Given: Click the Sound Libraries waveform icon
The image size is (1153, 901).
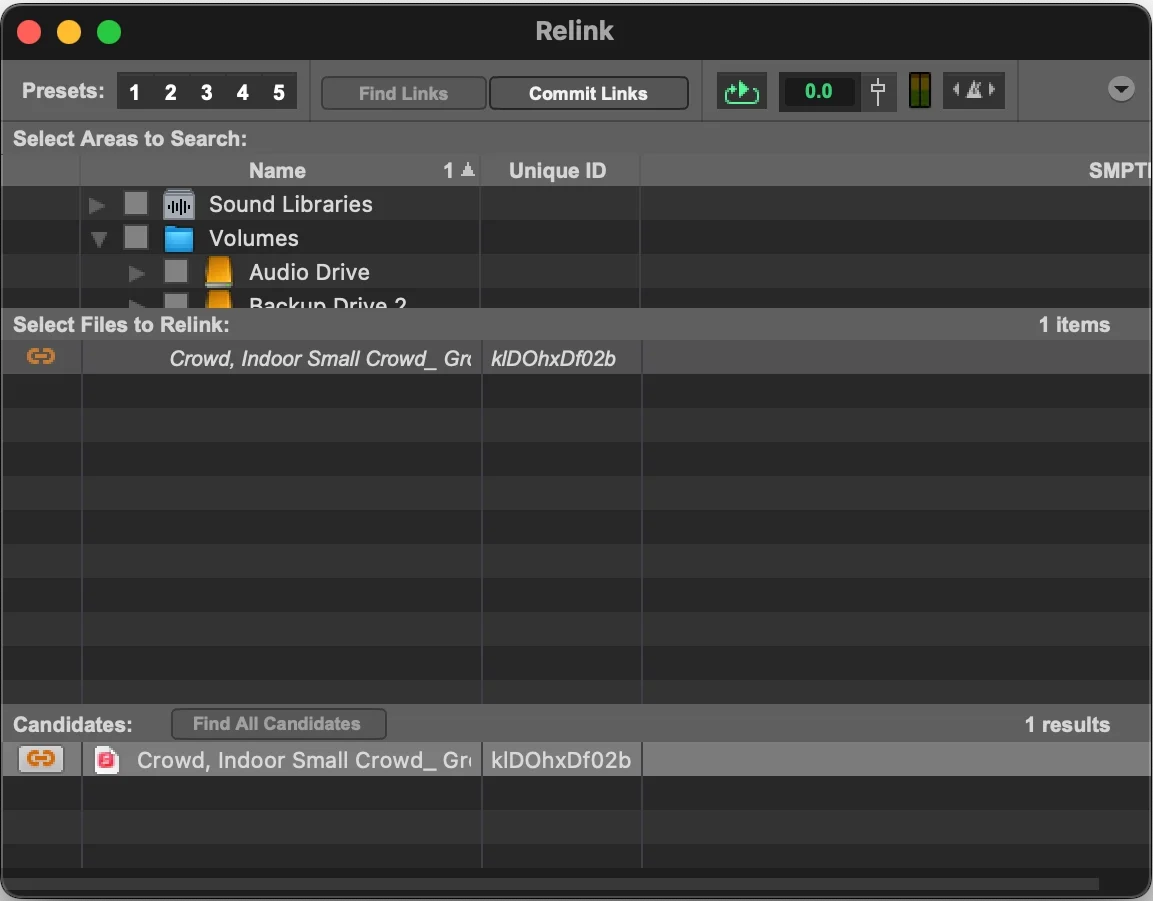Looking at the screenshot, I should pyautogui.click(x=179, y=204).
